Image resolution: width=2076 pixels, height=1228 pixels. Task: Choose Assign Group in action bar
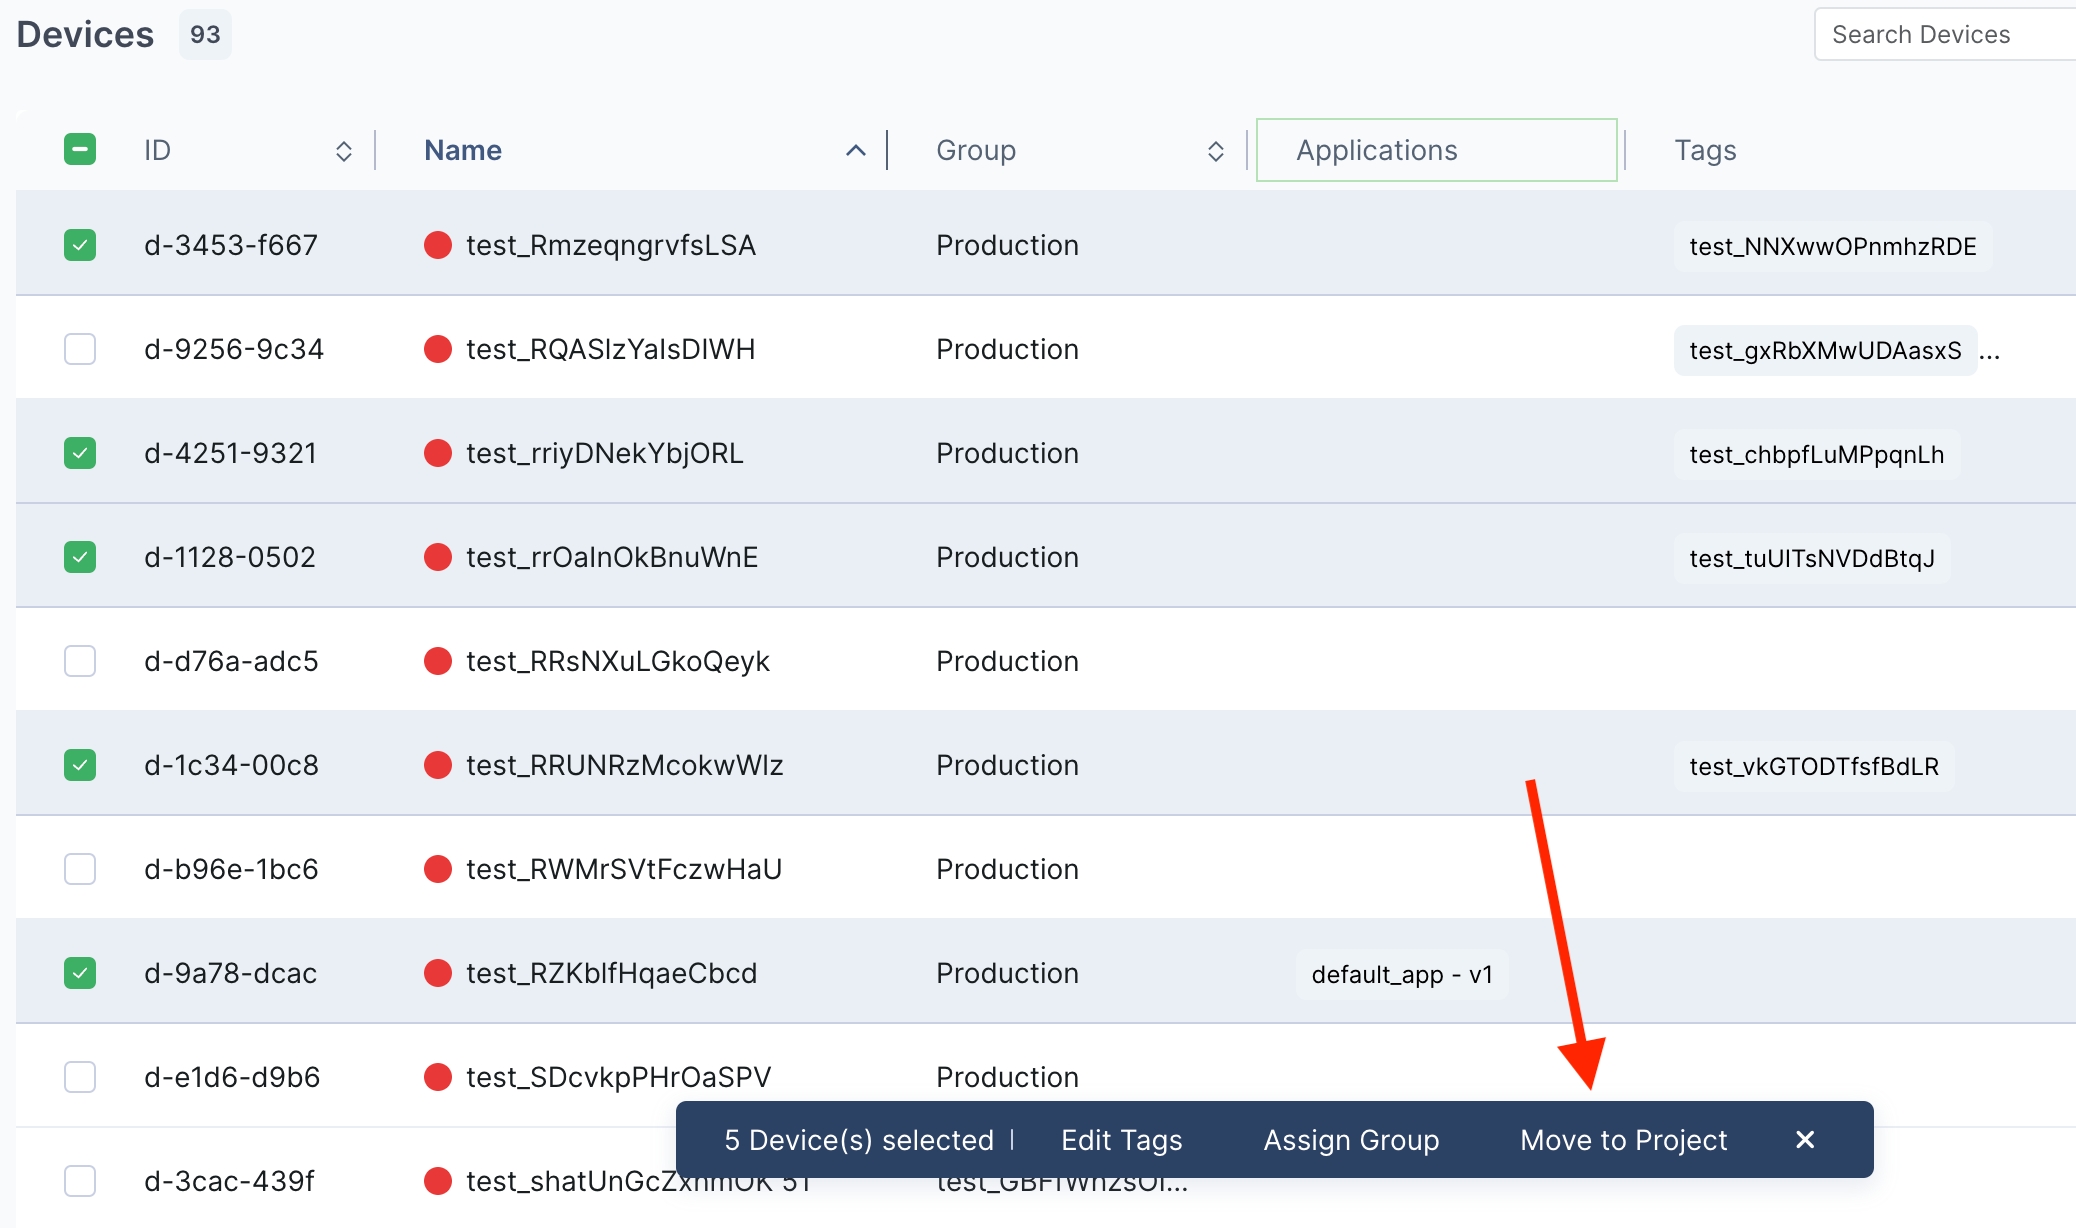(x=1351, y=1140)
